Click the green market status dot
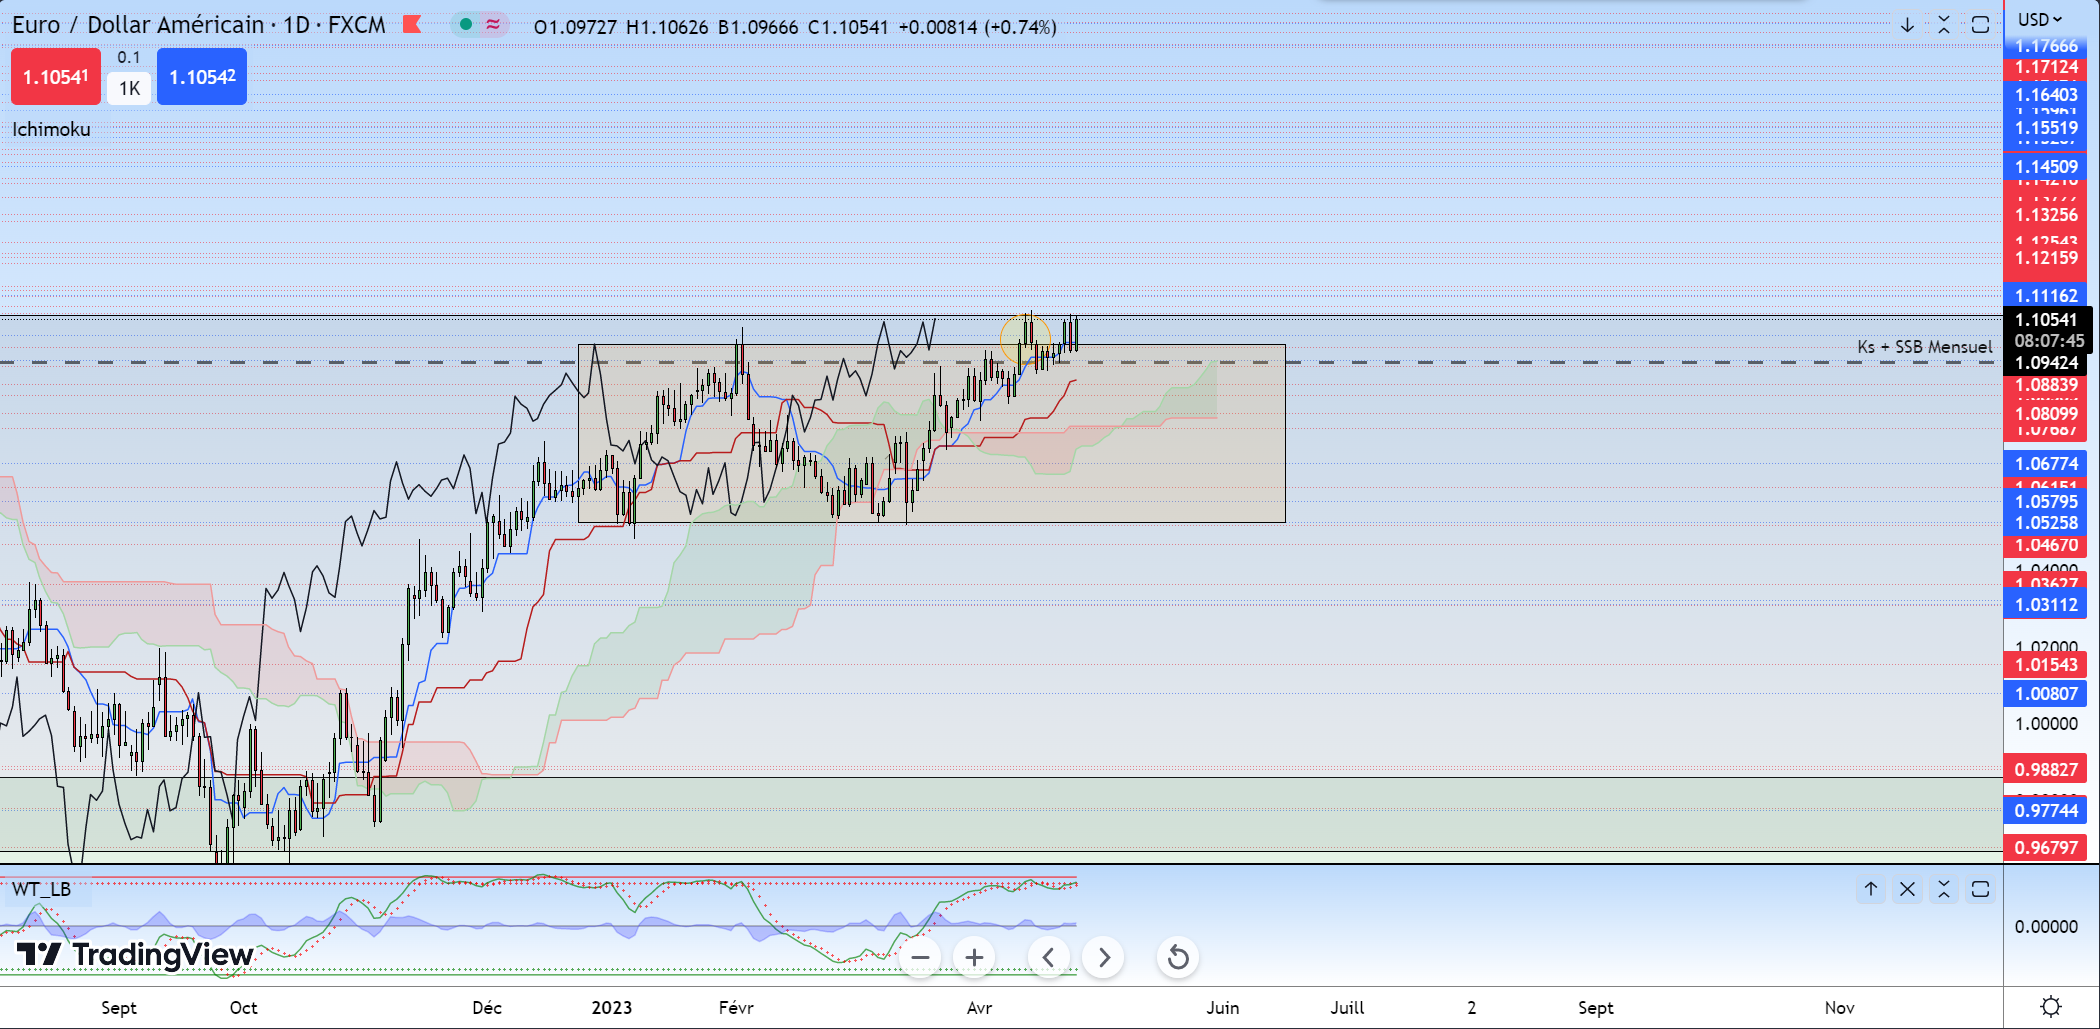This screenshot has height=1029, width=2100. coord(466,25)
